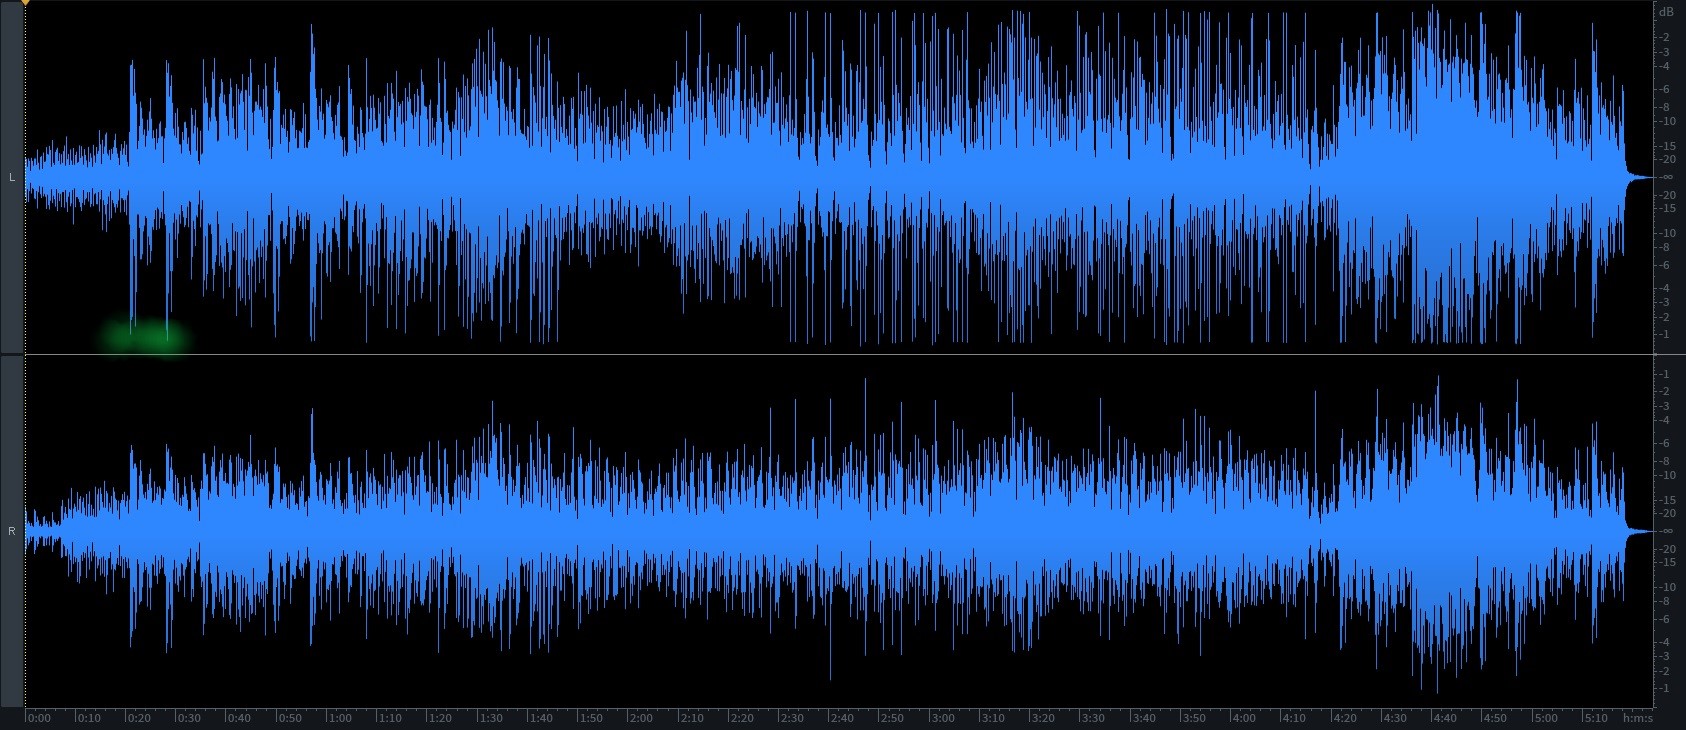The height and width of the screenshot is (730, 1686).
Task: Click the h:m:s time format label
Action: [1638, 718]
